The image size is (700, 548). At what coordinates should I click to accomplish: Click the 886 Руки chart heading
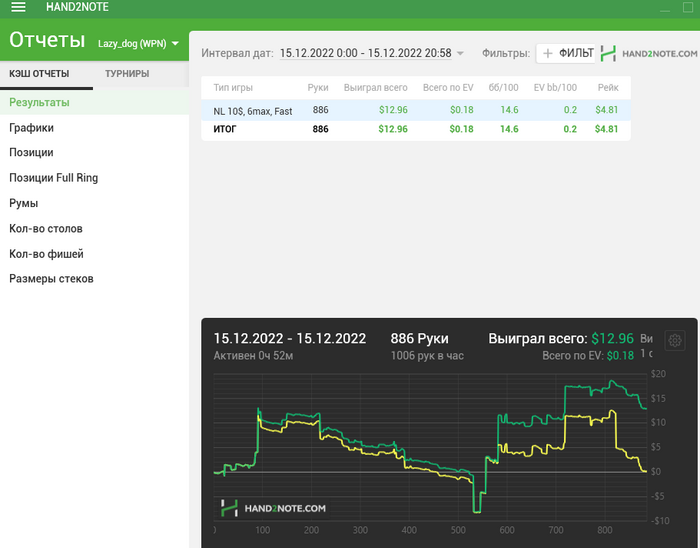(419, 339)
